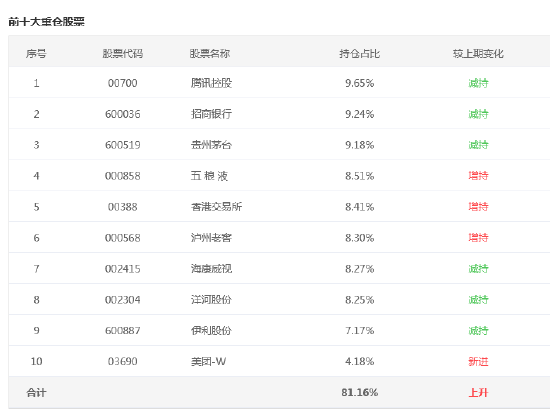
Task: Click stock code 002415
Action: [x=122, y=269]
